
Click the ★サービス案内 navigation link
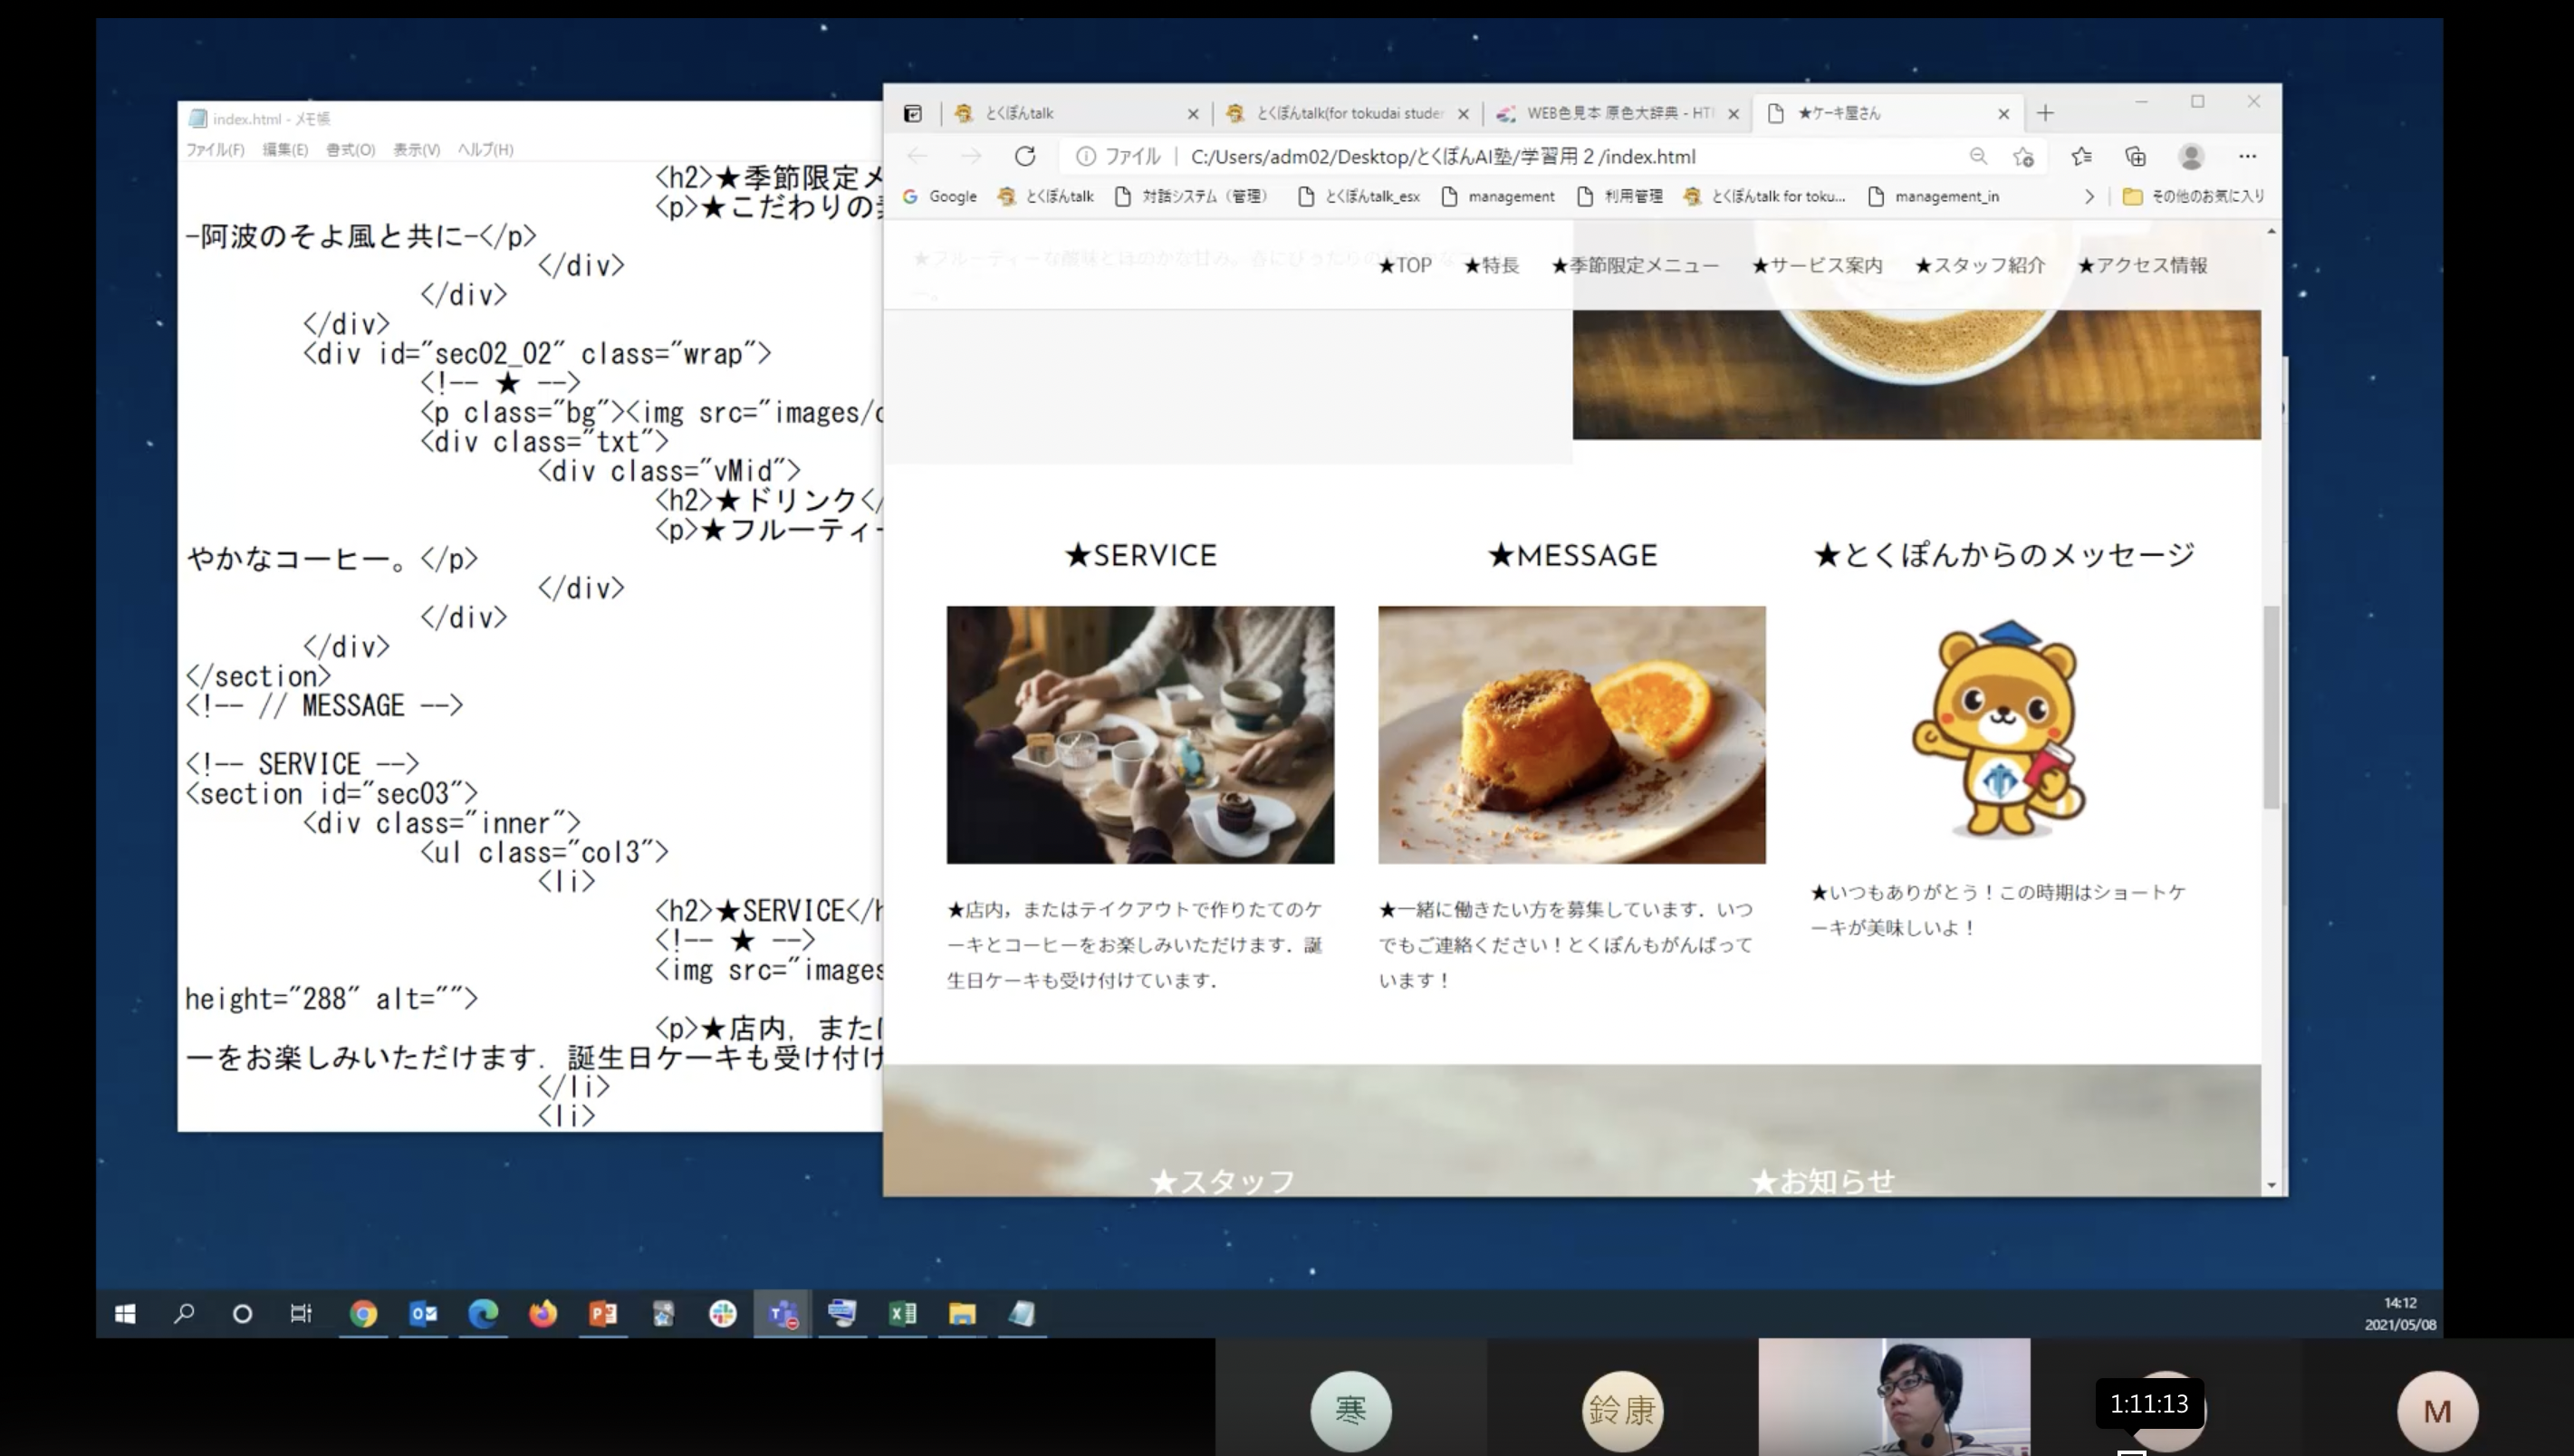point(1817,265)
